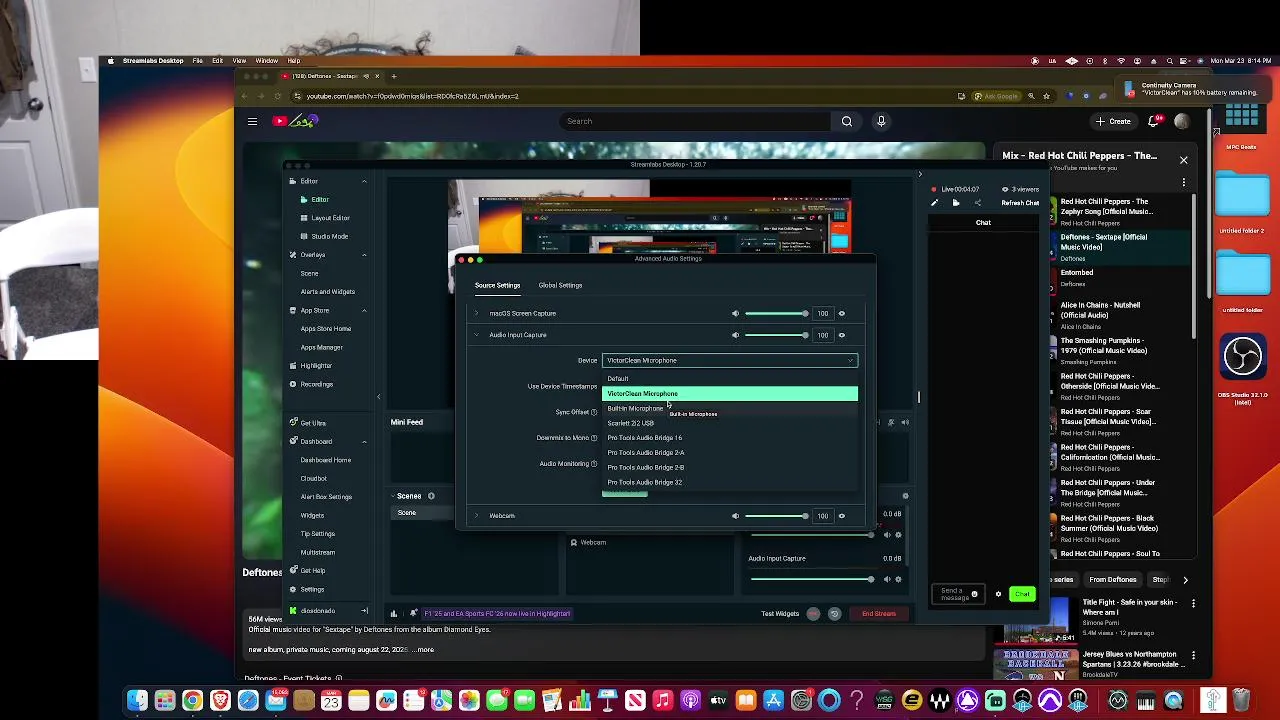Pick Pro Tools Audio Bridge 2-A
The image size is (1280, 720).
click(730, 453)
